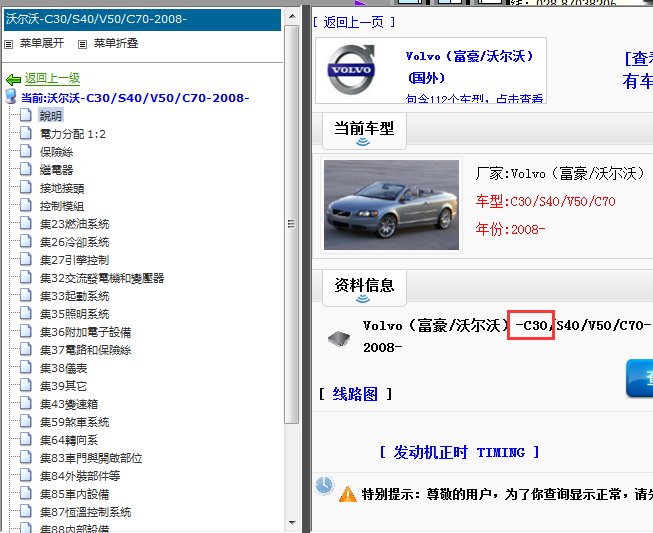The image size is (653, 533).
Task: Select the 集84外裝部件等 tree item
Action: pyautogui.click(x=80, y=476)
